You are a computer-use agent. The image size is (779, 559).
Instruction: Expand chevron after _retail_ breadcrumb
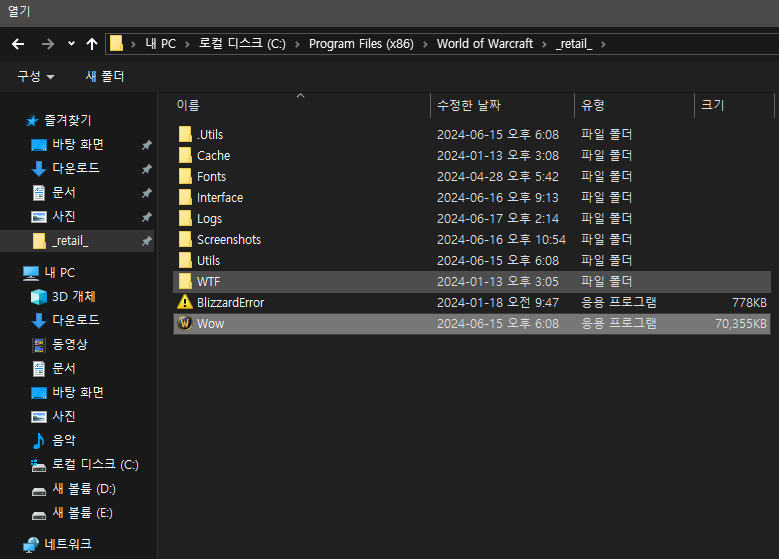point(603,44)
